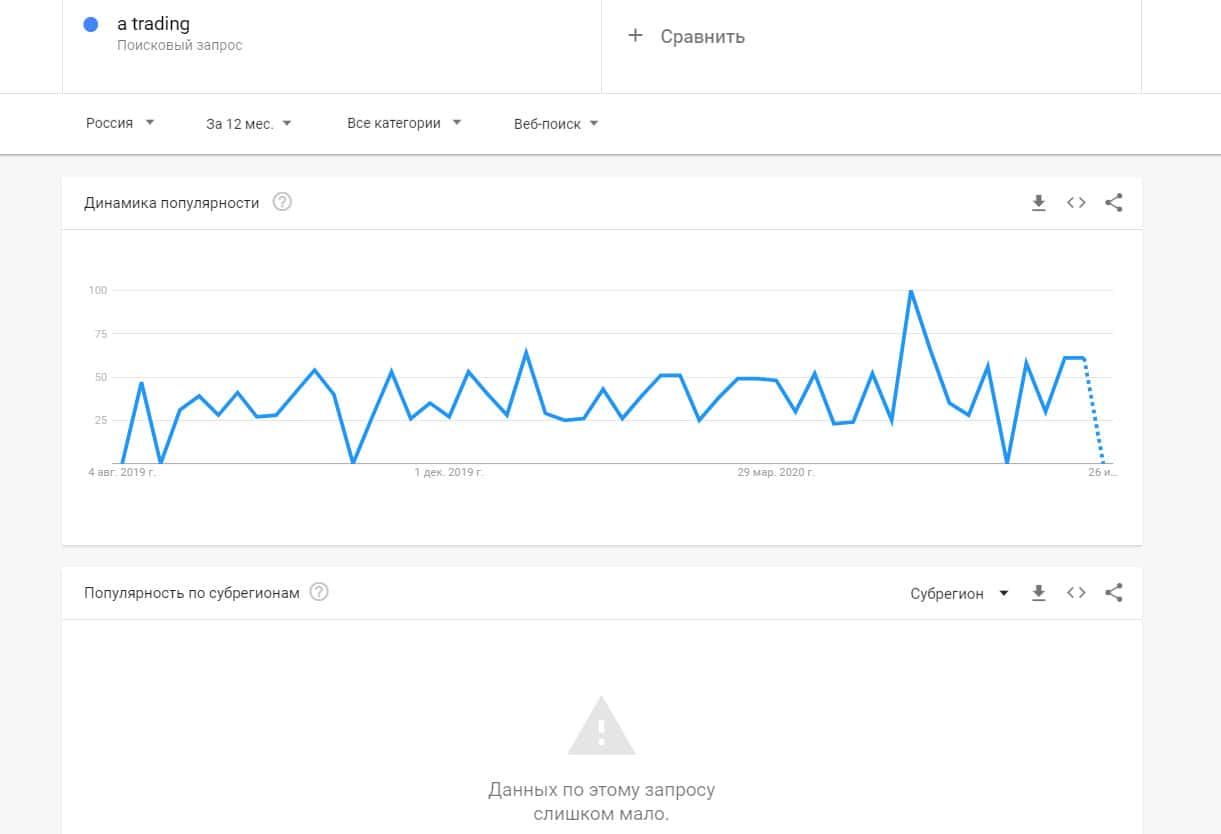
Task: Click embed code icon for popularity chart
Action: 1076,203
